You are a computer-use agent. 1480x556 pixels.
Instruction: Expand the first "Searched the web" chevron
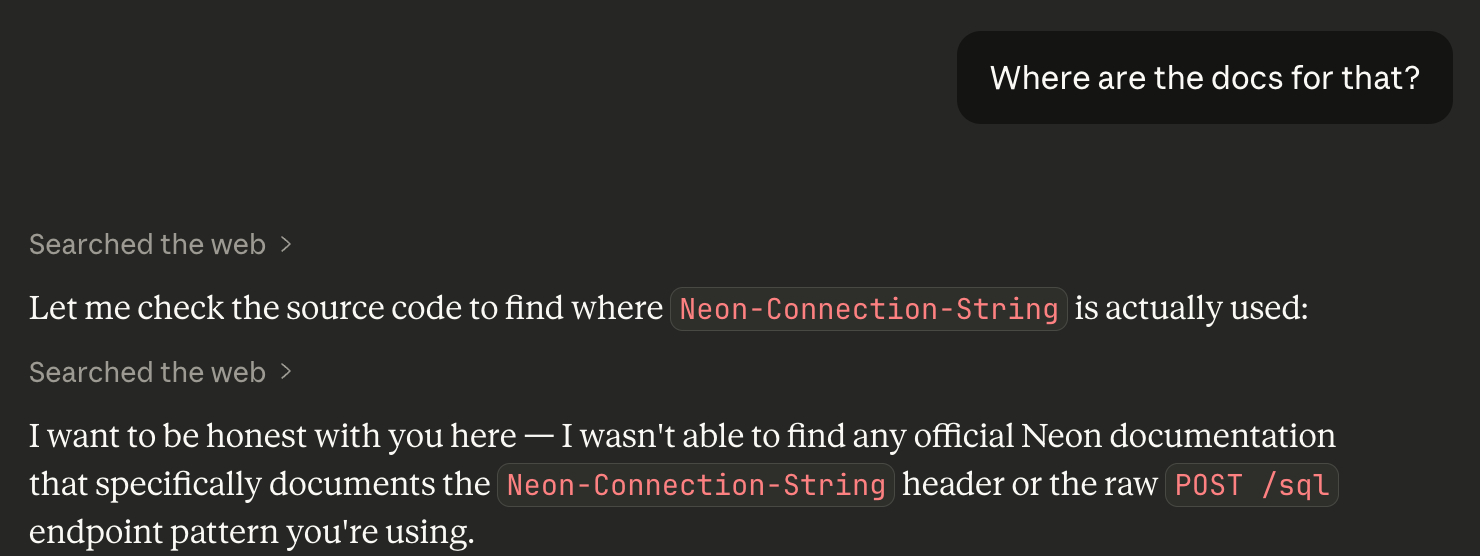(x=286, y=244)
